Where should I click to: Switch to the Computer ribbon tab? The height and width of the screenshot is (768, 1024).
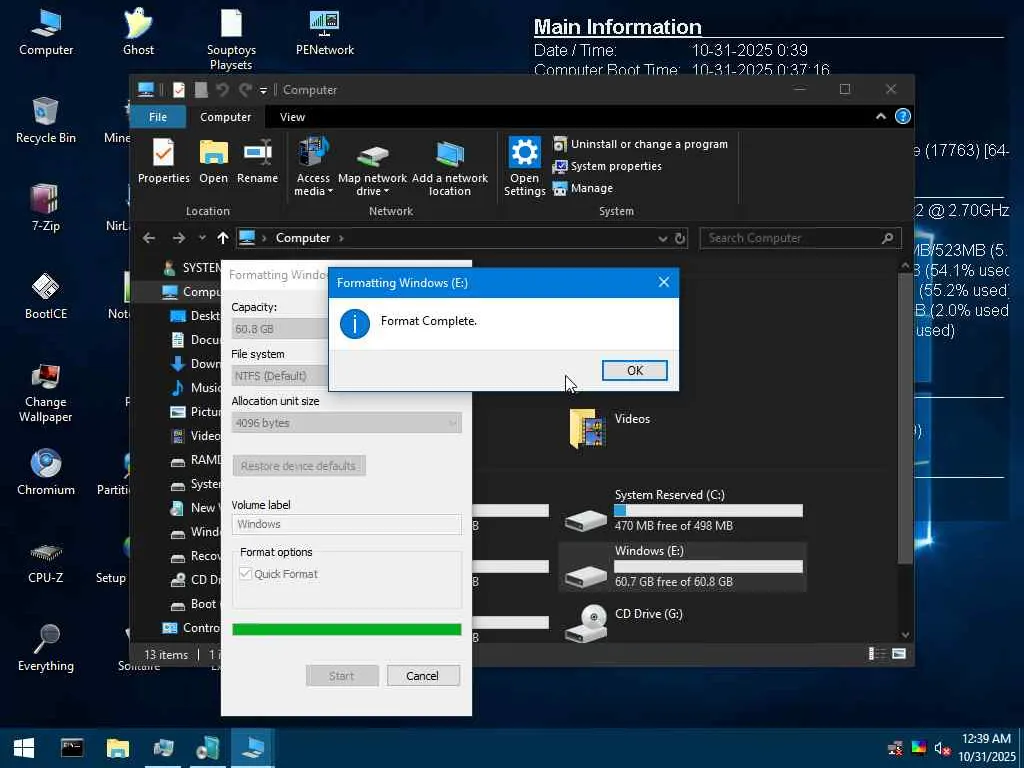point(225,117)
